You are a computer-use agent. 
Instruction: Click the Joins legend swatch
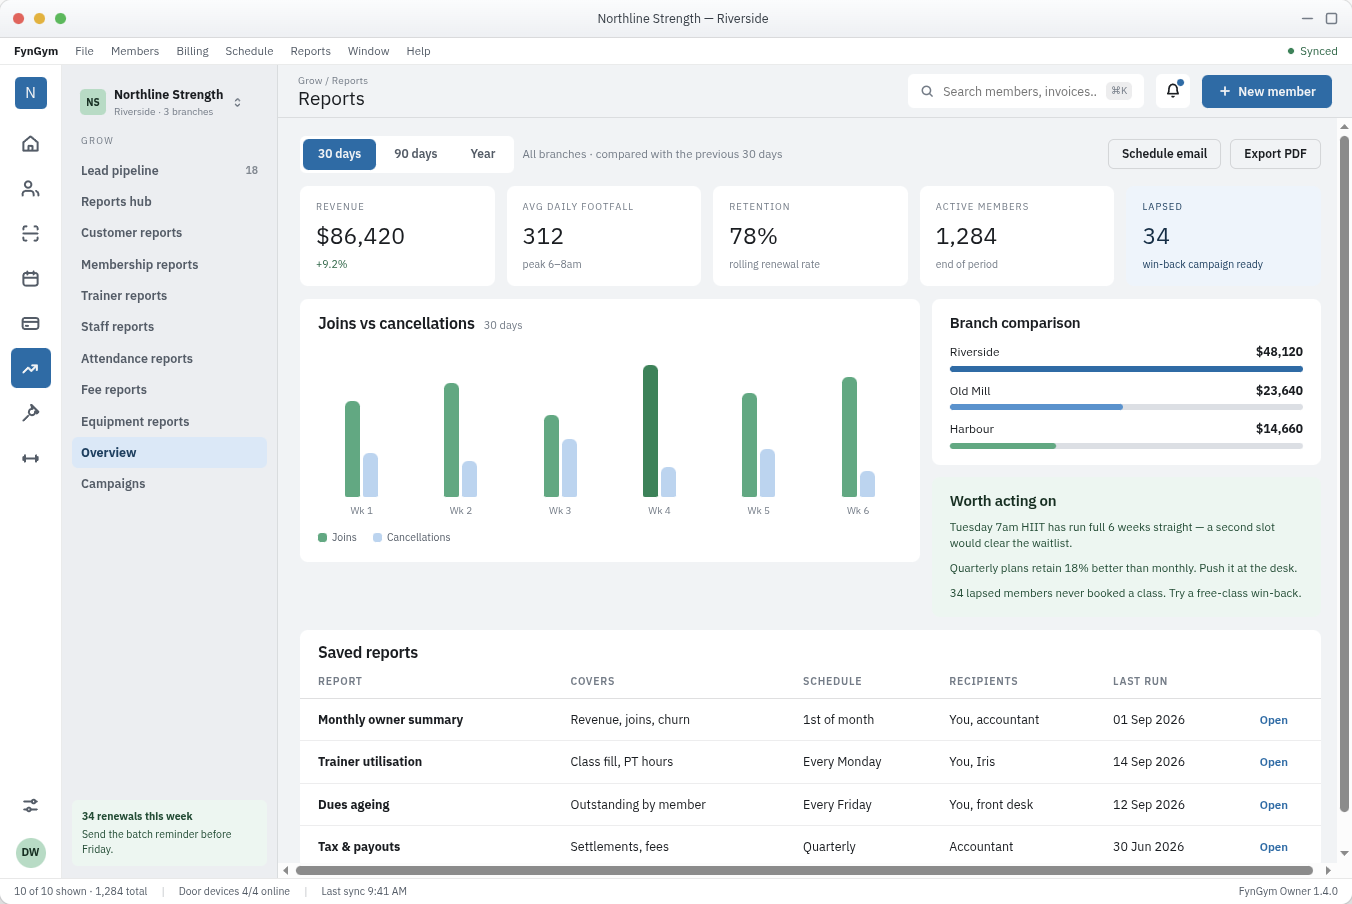click(323, 538)
